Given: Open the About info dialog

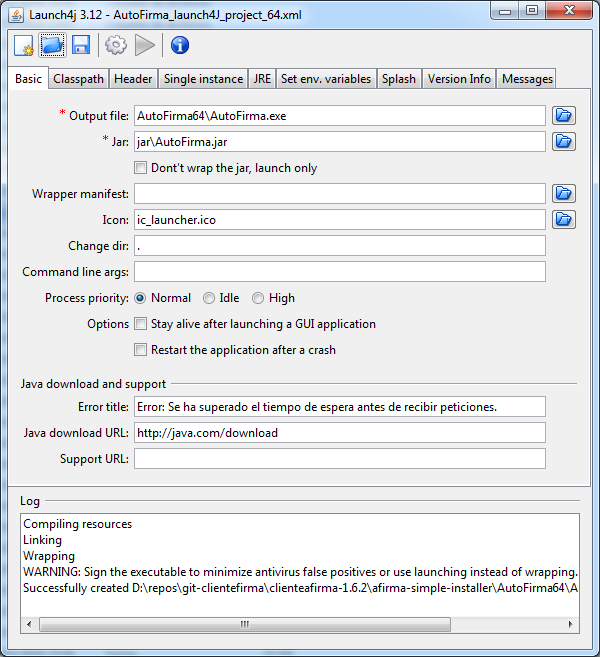Looking at the screenshot, I should [180, 45].
